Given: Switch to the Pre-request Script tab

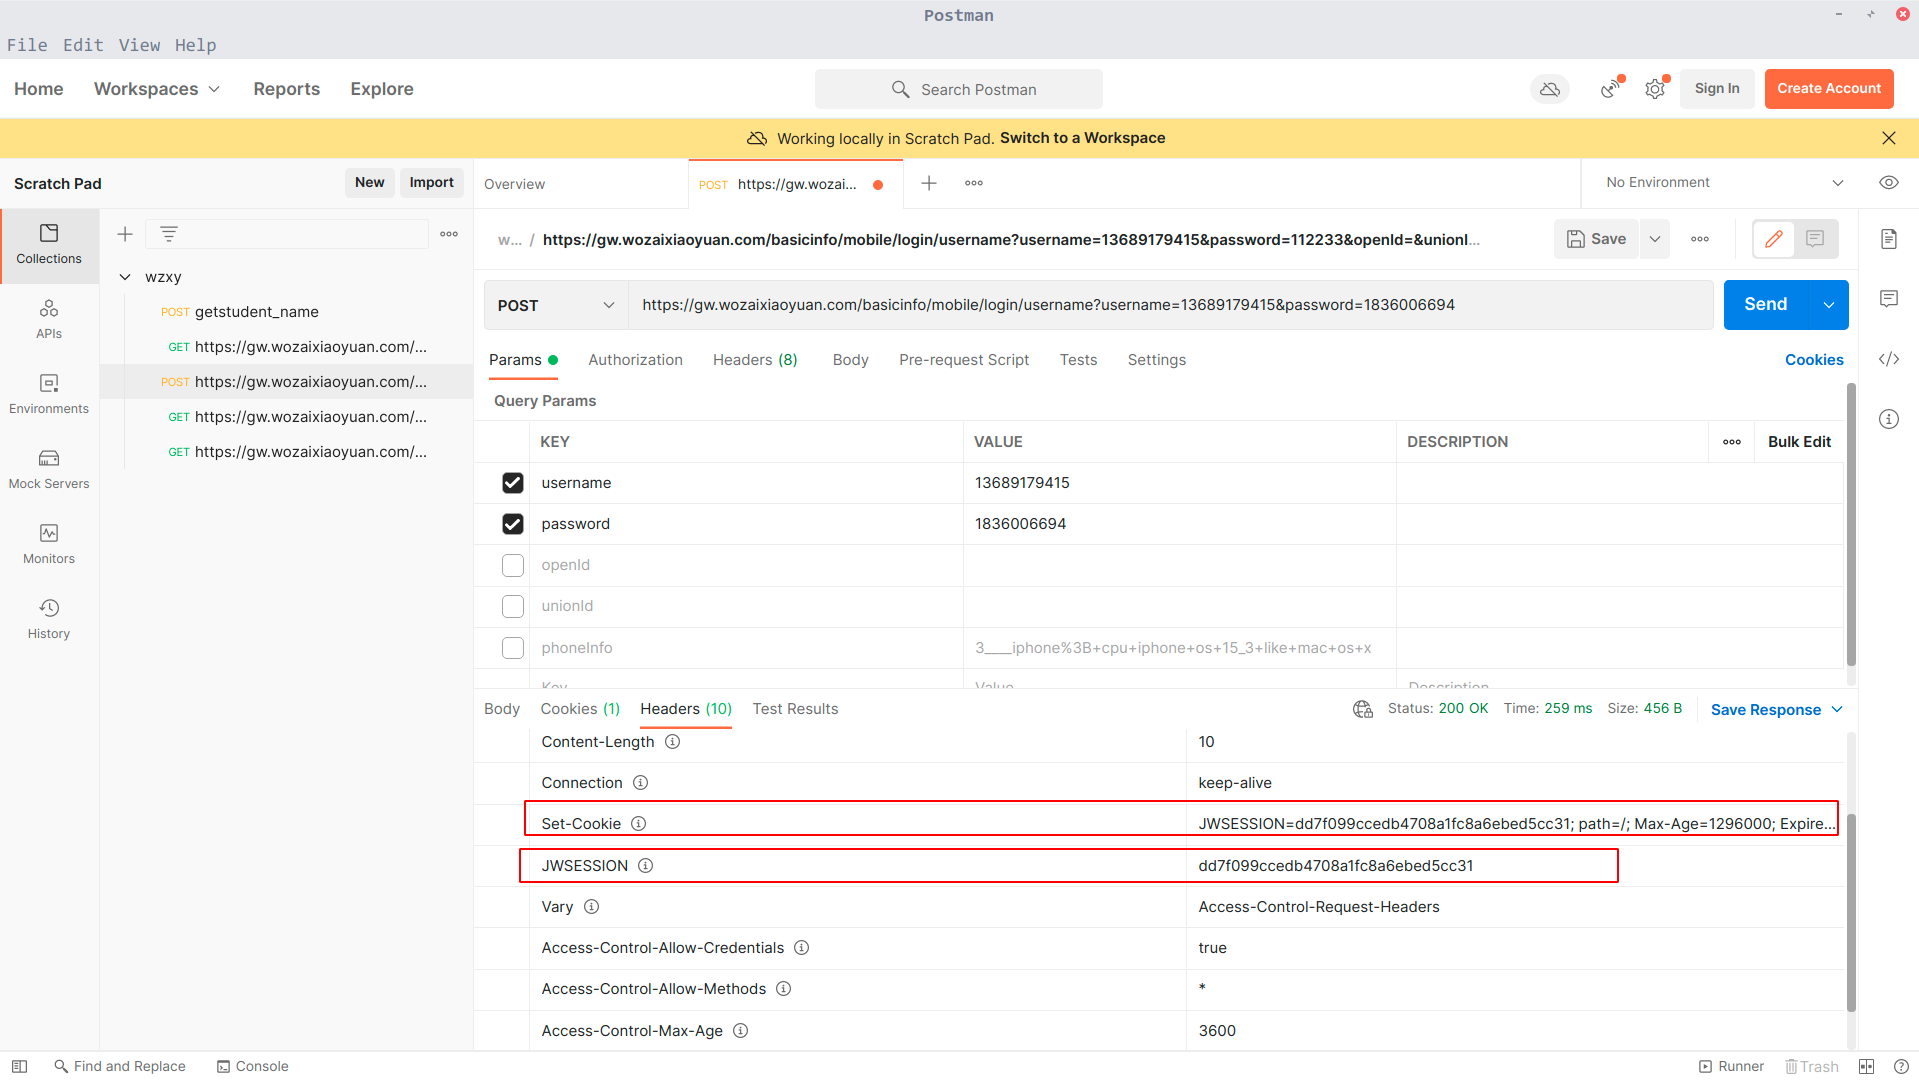Looking at the screenshot, I should 963,360.
